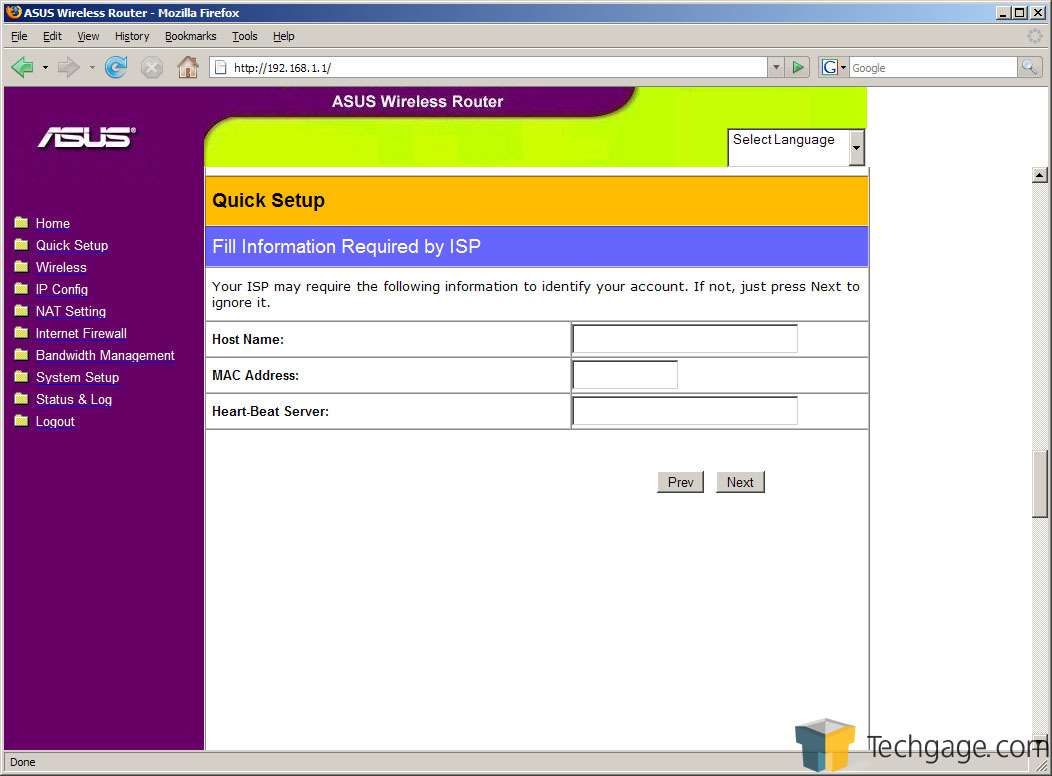Click the Google search engine icon
Screen dimensions: 1052x776
click(x=830, y=67)
